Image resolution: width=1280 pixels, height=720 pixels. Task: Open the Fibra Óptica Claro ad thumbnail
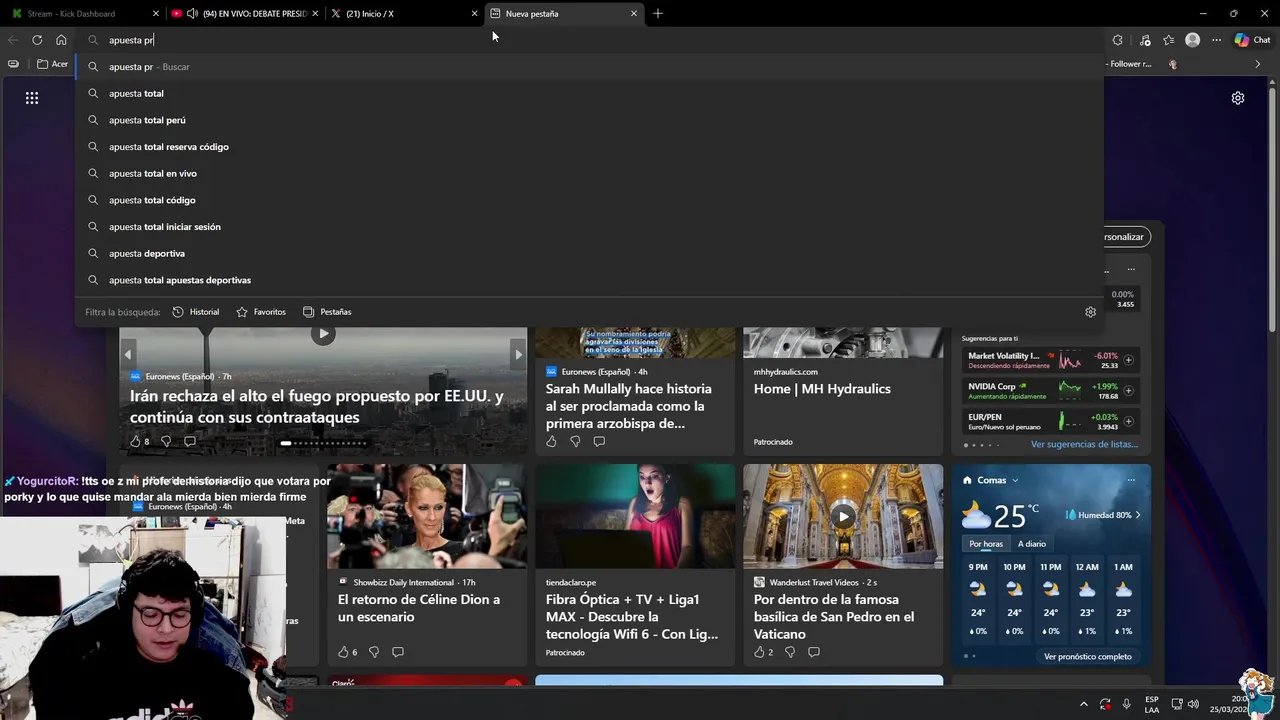(x=635, y=516)
